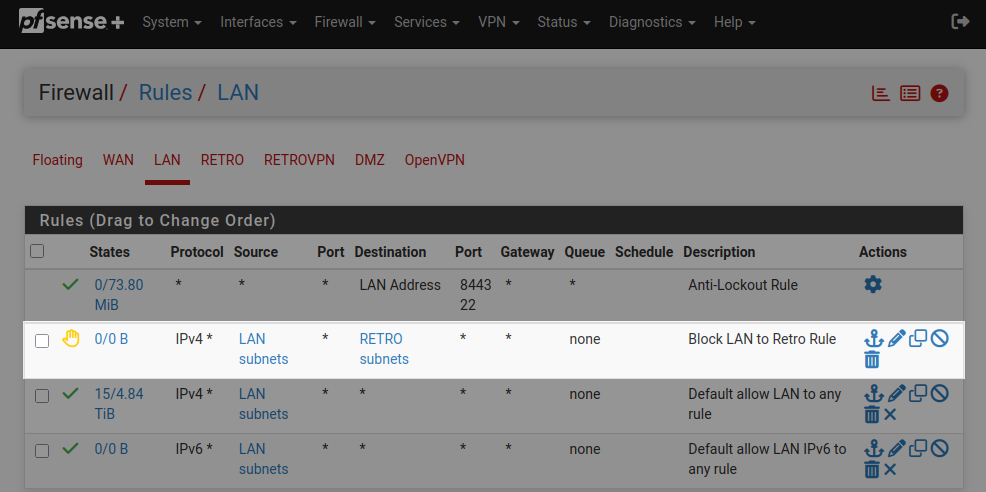Disable the Block LAN to Retro rule

coord(939,338)
